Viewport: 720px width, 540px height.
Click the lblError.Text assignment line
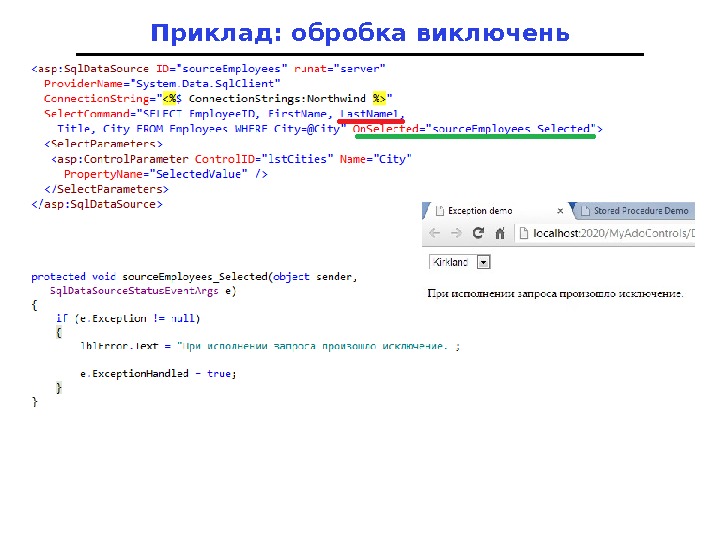point(270,346)
